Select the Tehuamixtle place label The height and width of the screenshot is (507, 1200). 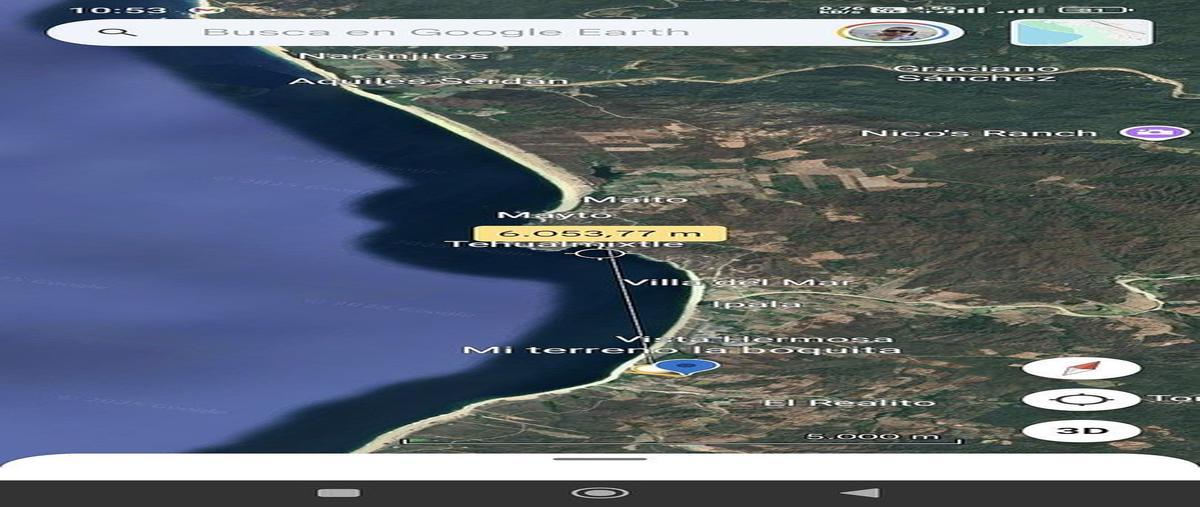click(565, 244)
